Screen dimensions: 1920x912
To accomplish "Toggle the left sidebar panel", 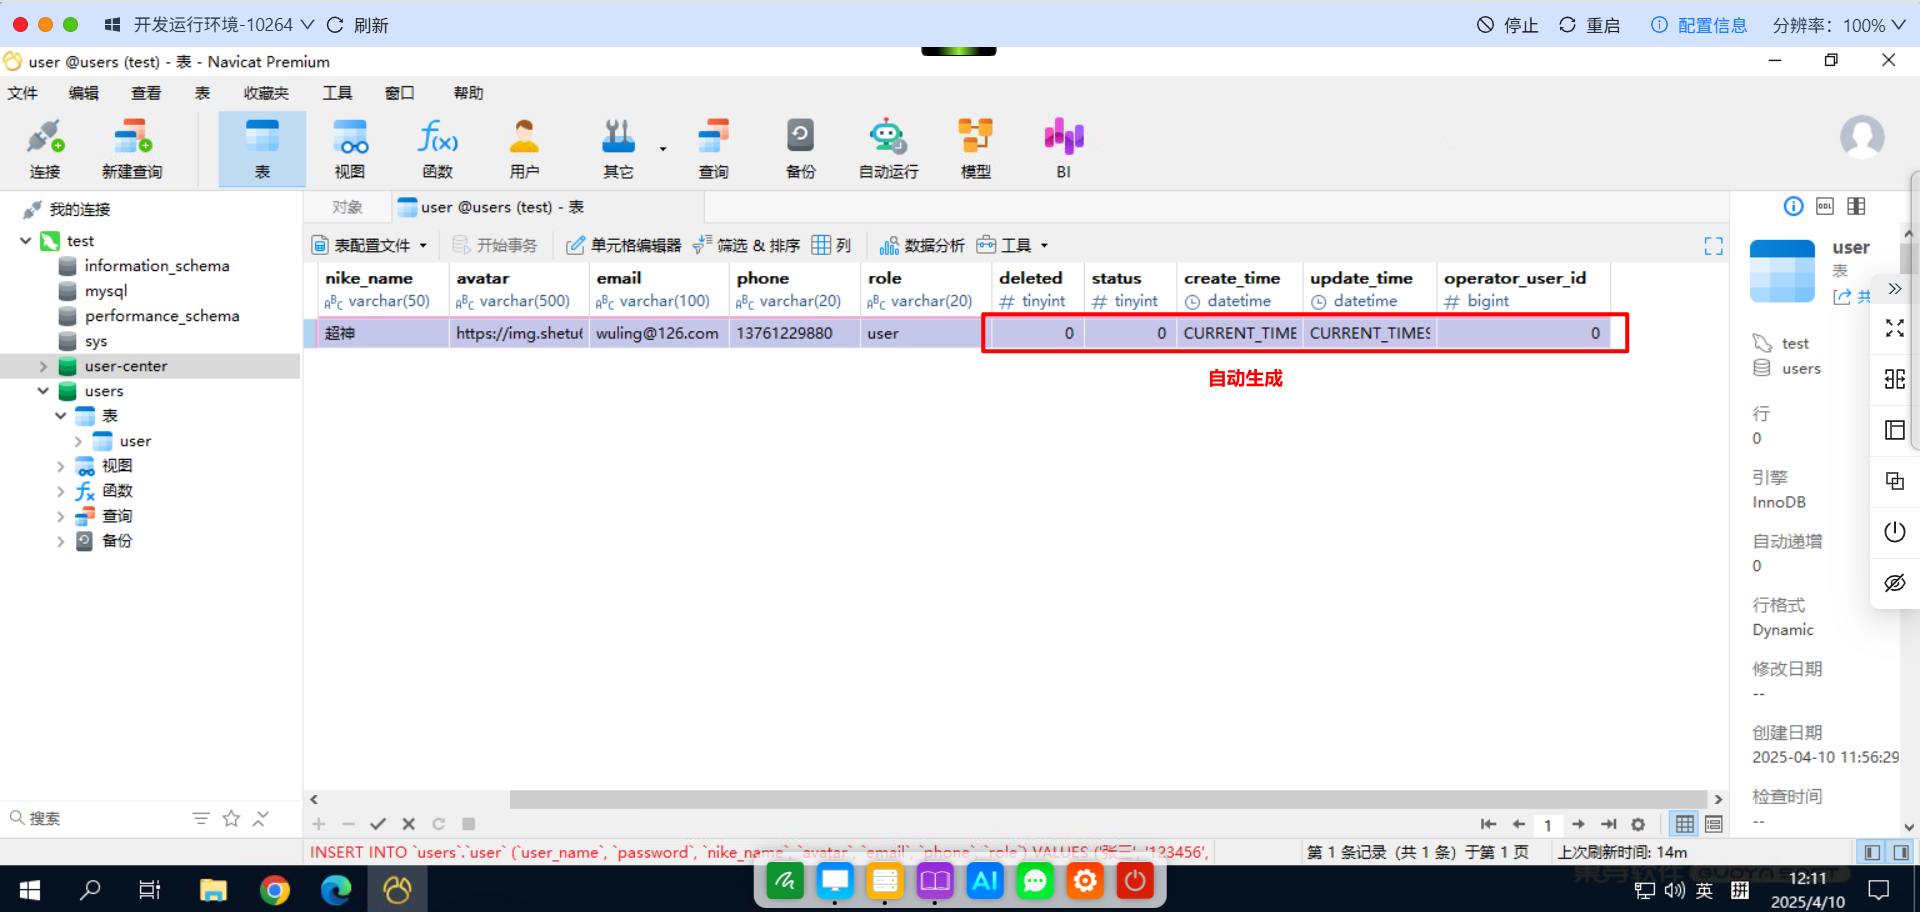I will click(x=1872, y=852).
